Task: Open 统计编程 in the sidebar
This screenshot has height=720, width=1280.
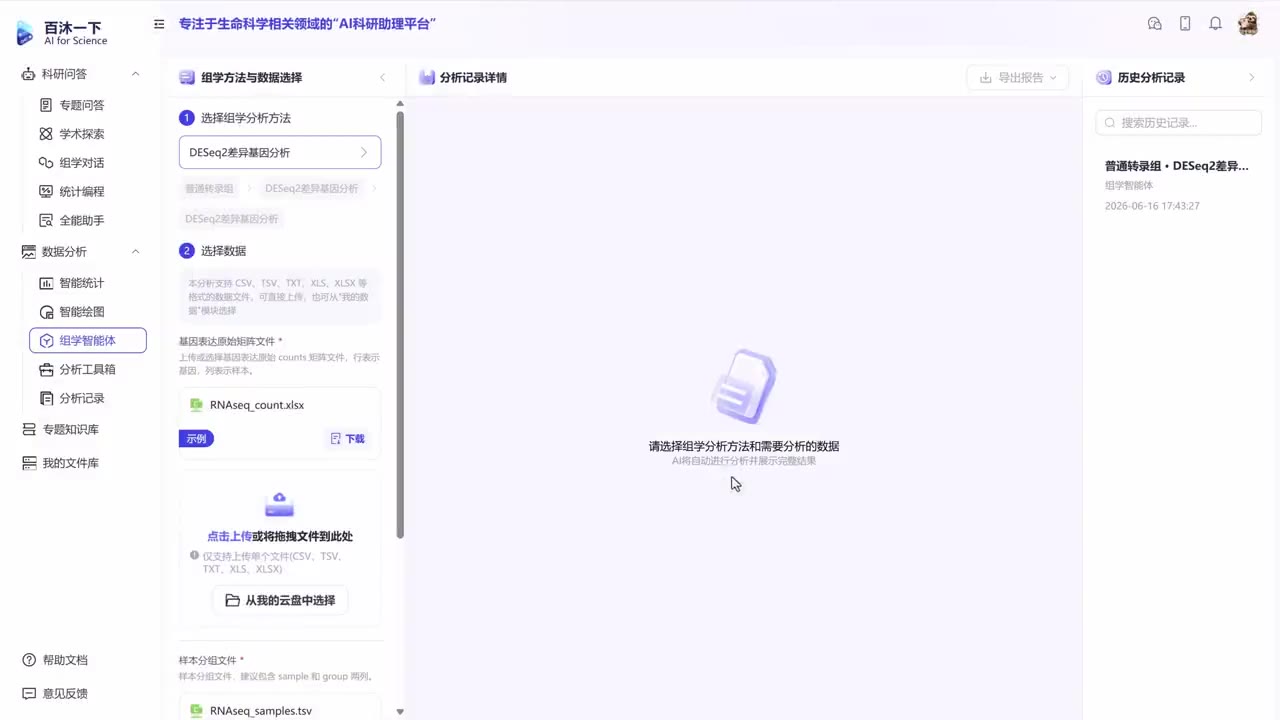Action: pyautogui.click(x=82, y=192)
